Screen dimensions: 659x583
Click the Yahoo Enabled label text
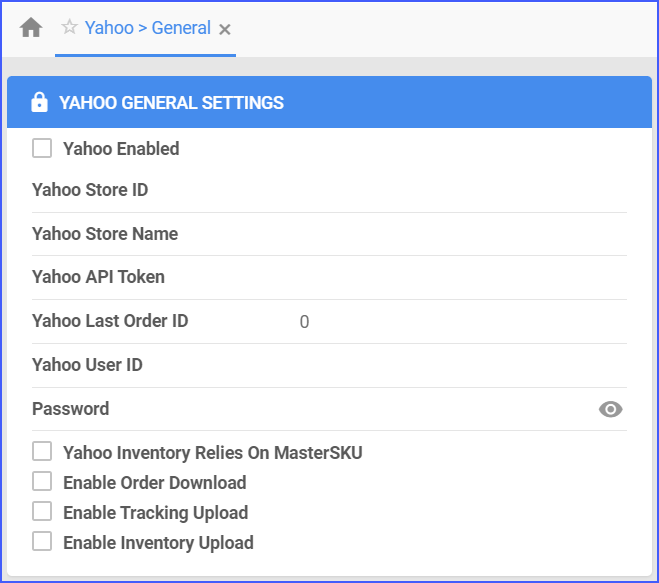[x=121, y=149]
